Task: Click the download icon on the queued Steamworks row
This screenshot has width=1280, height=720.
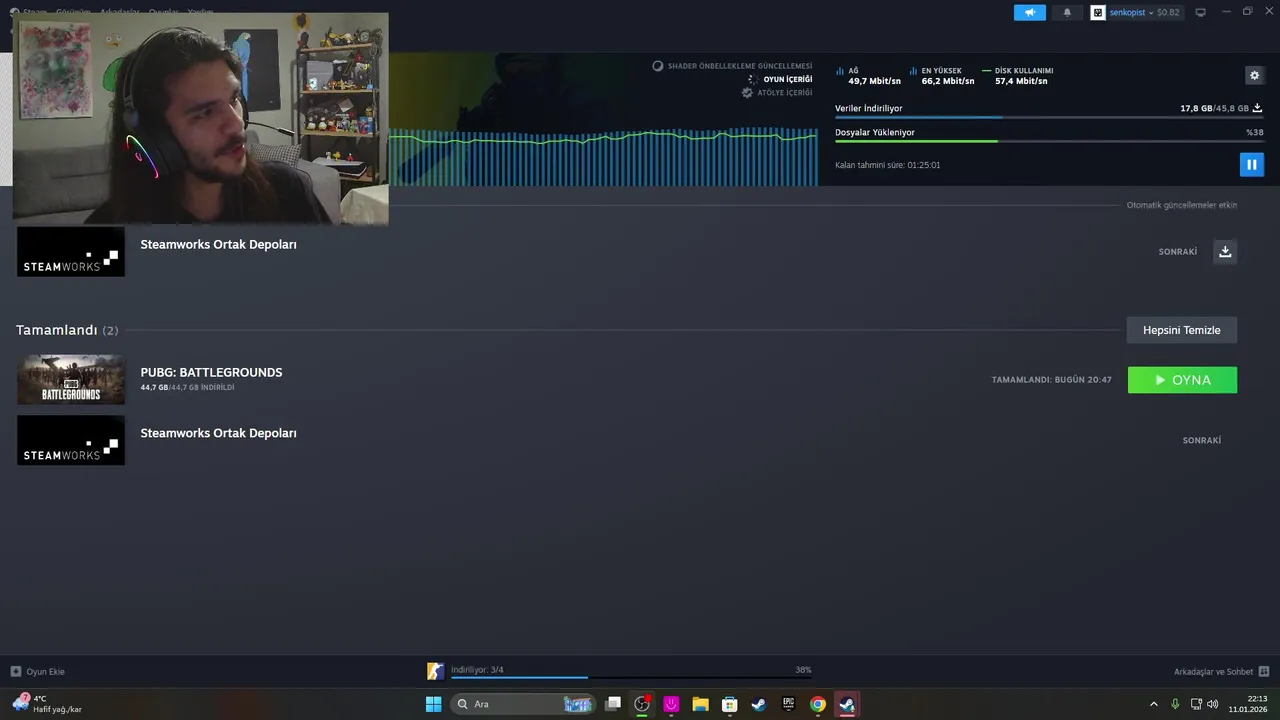Action: point(1225,251)
